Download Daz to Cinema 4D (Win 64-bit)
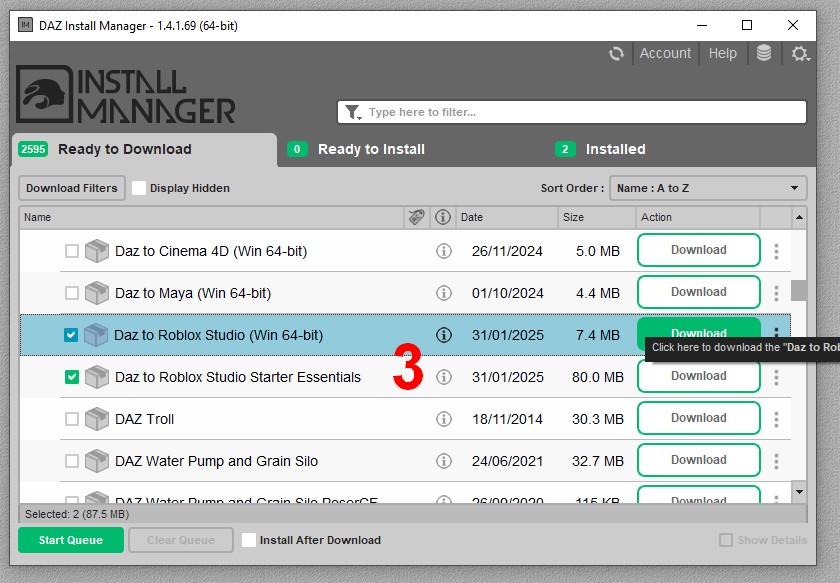Screen dimensions: 840x583 pos(699,250)
